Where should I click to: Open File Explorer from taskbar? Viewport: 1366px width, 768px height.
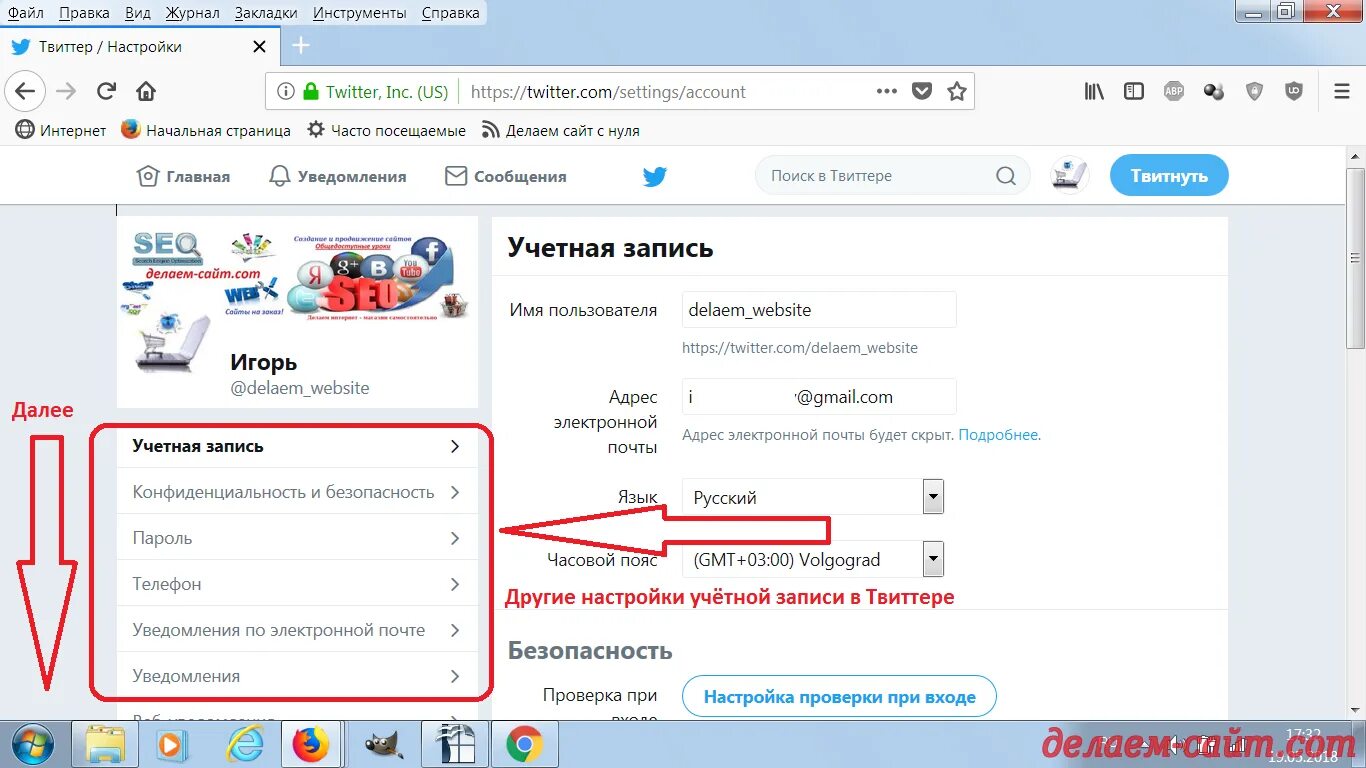click(x=105, y=744)
